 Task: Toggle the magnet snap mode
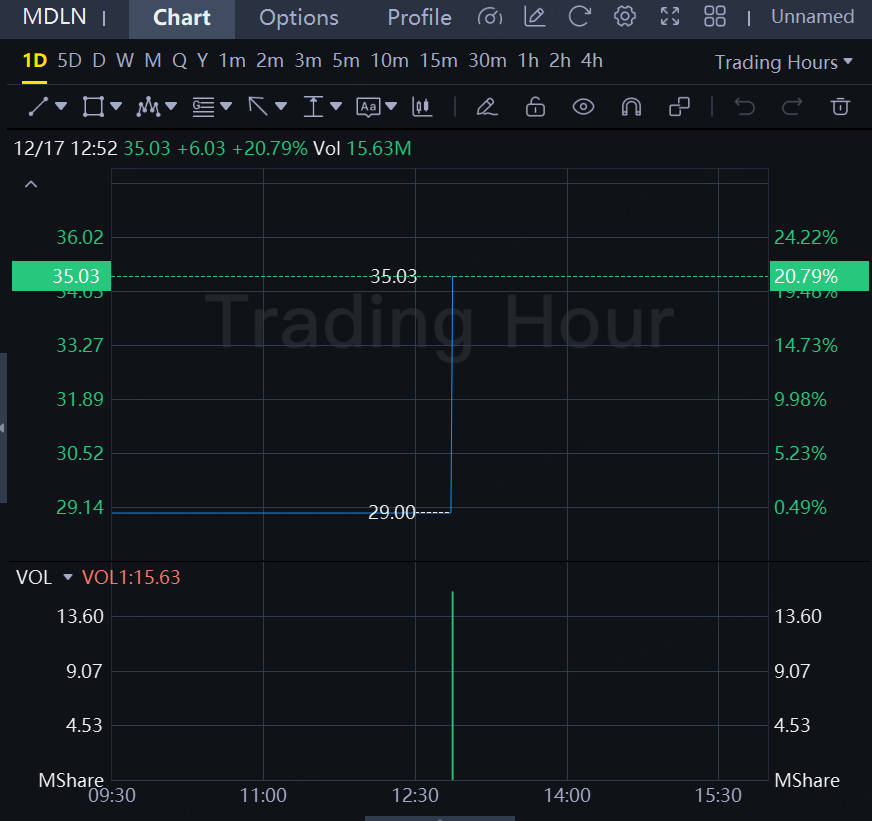(x=631, y=106)
